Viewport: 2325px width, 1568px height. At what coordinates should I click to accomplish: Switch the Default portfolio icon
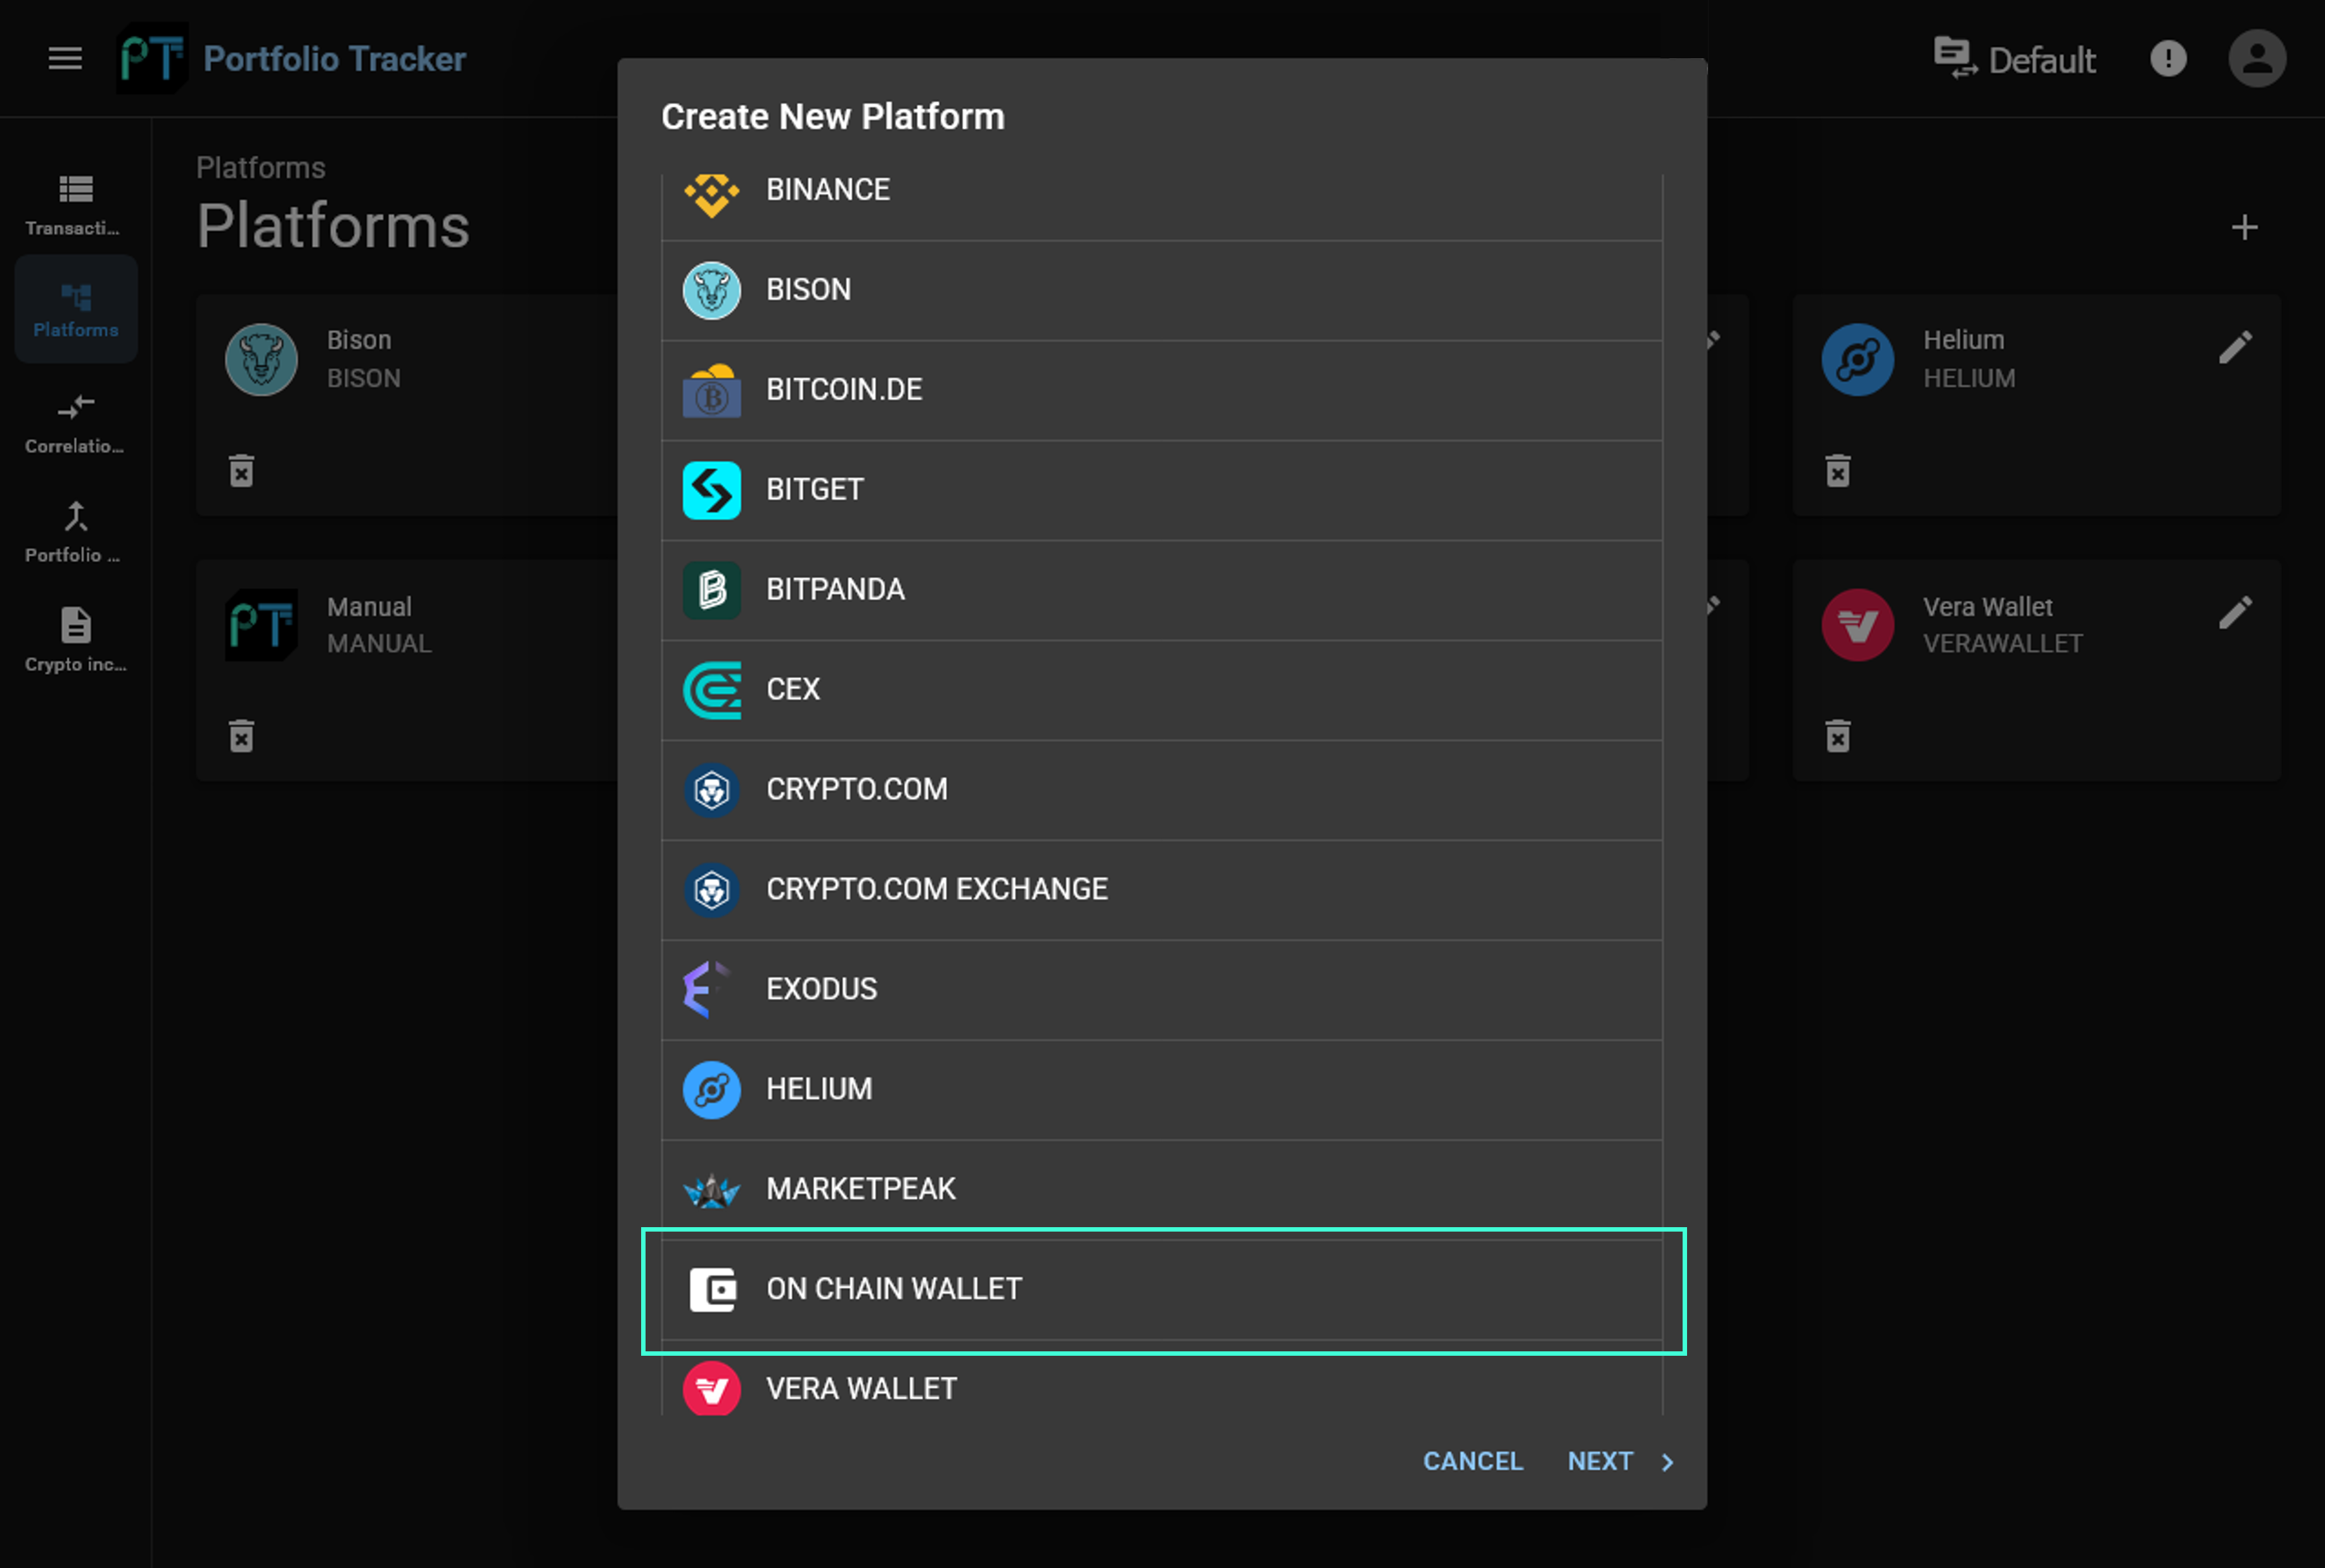coord(1955,59)
